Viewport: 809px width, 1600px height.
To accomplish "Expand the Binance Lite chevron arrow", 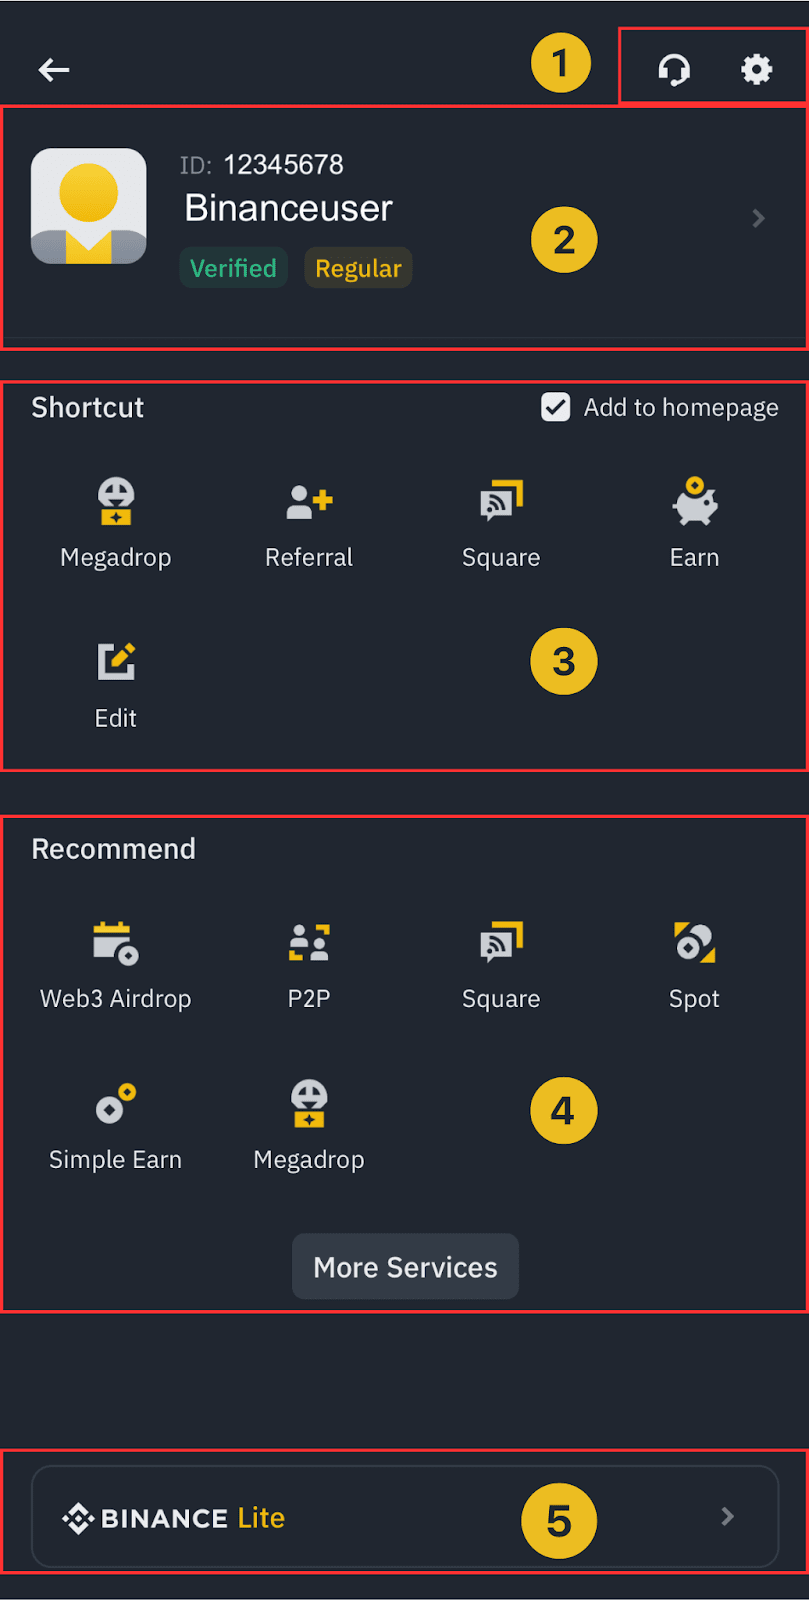I will (x=728, y=1517).
